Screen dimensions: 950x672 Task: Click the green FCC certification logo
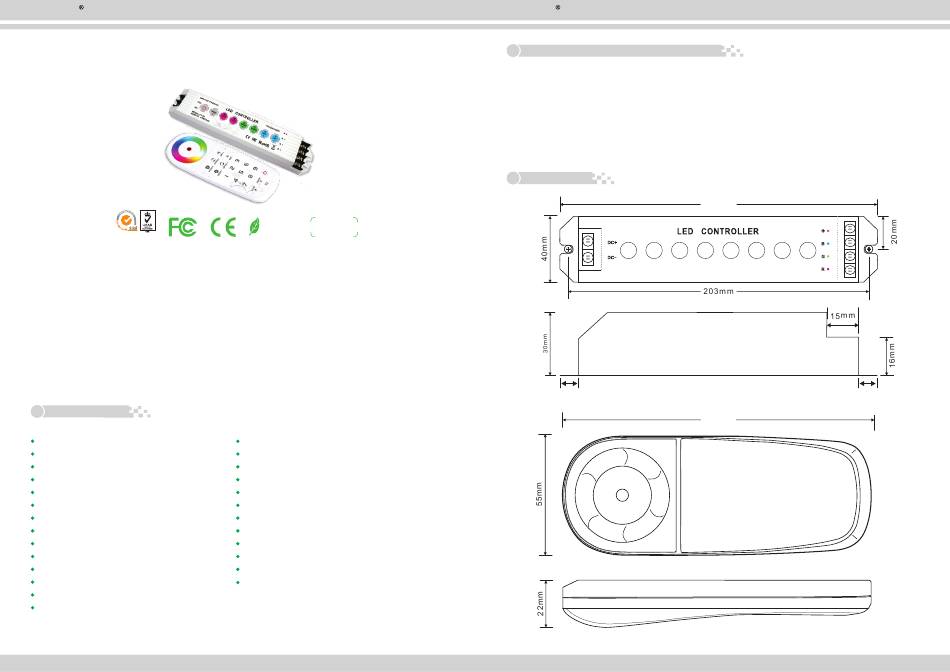point(182,227)
